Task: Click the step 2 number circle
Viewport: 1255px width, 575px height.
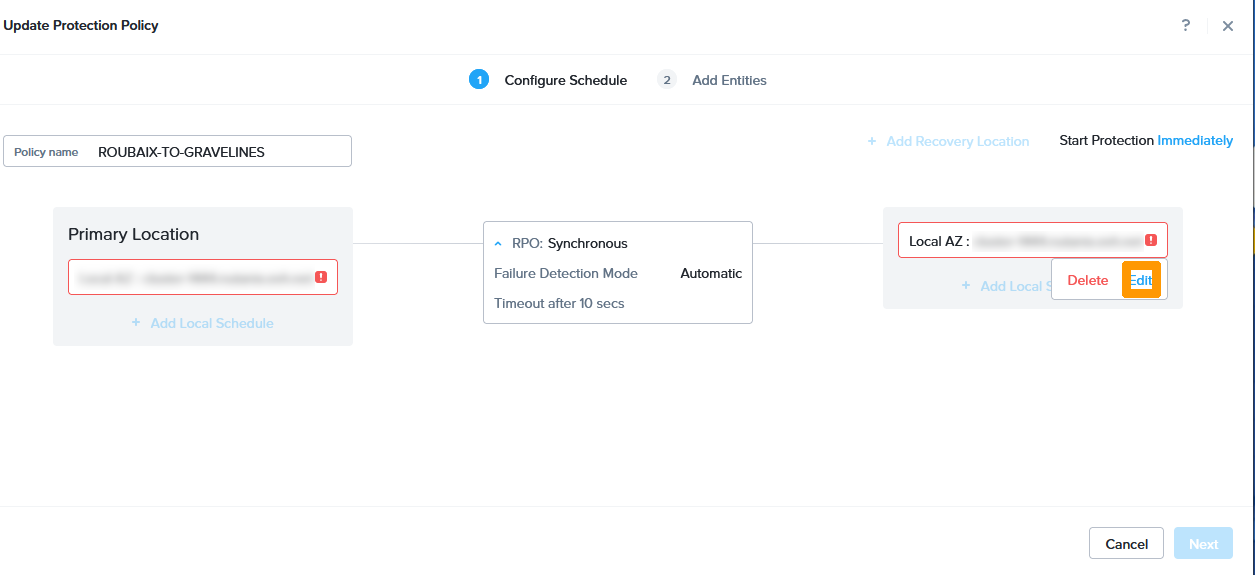Action: [x=667, y=80]
